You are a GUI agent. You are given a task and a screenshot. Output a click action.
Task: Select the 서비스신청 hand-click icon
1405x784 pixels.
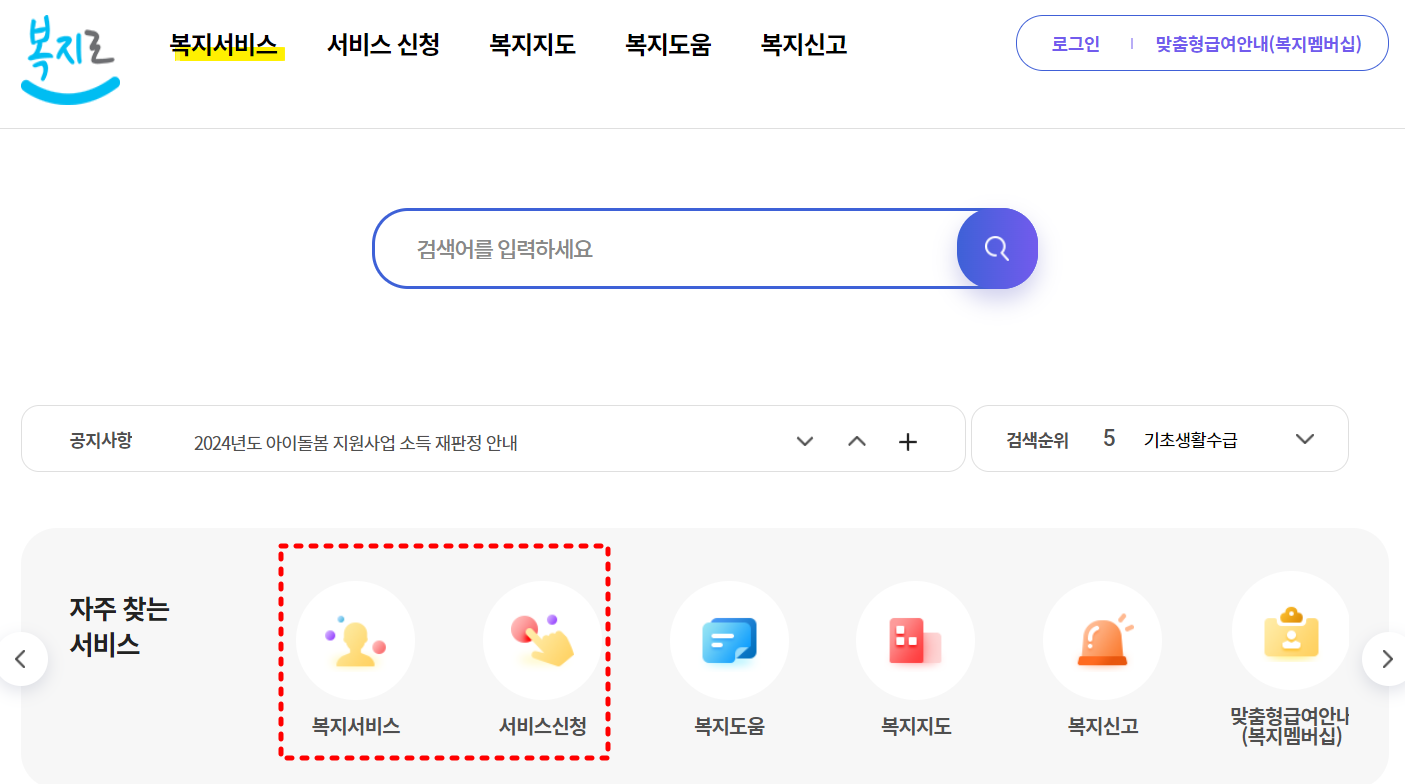click(543, 640)
